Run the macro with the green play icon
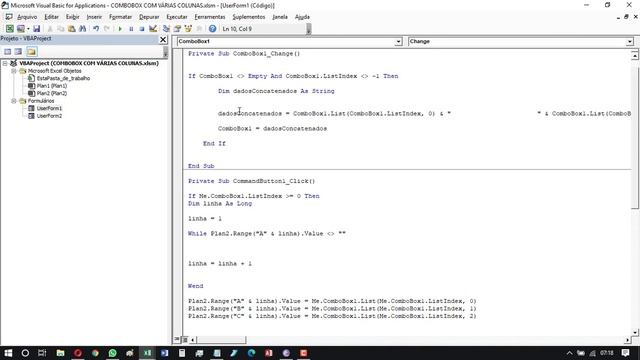 120,29
